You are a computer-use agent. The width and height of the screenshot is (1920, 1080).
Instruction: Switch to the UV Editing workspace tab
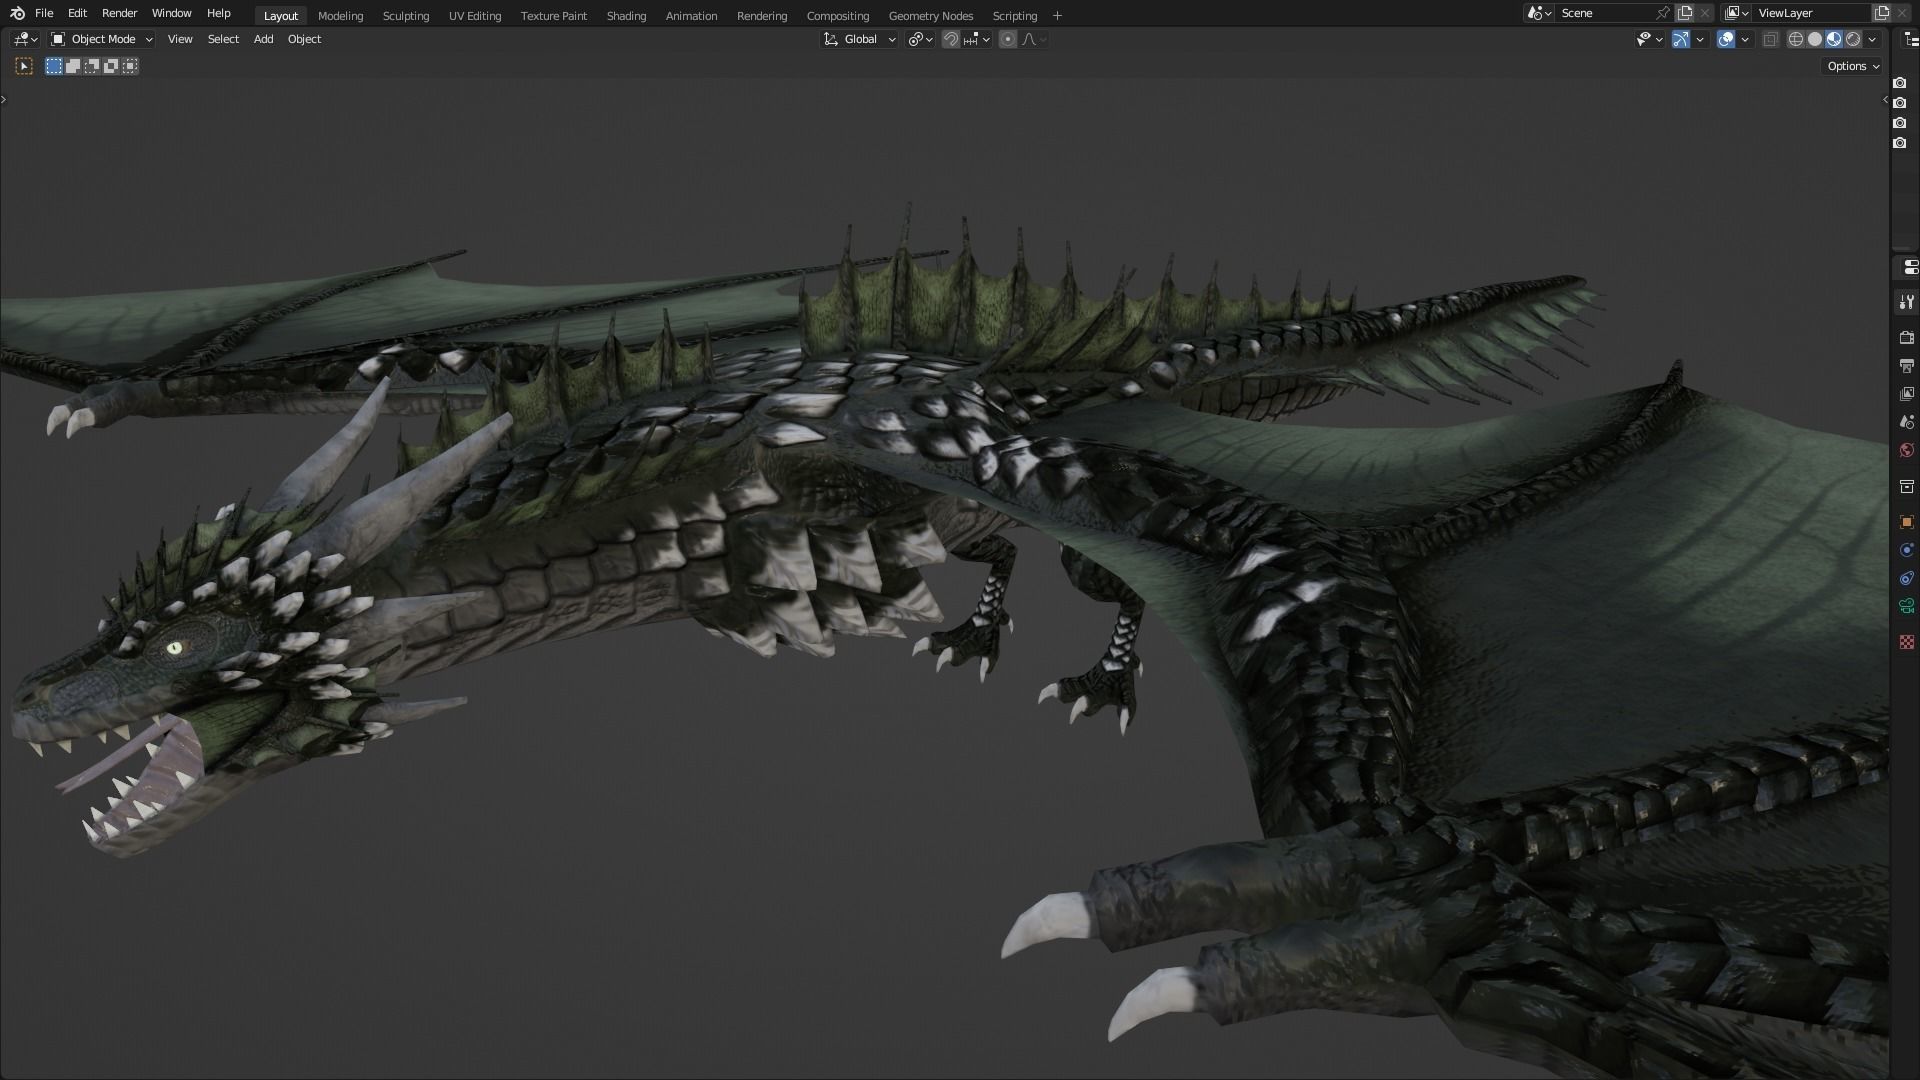click(x=475, y=16)
